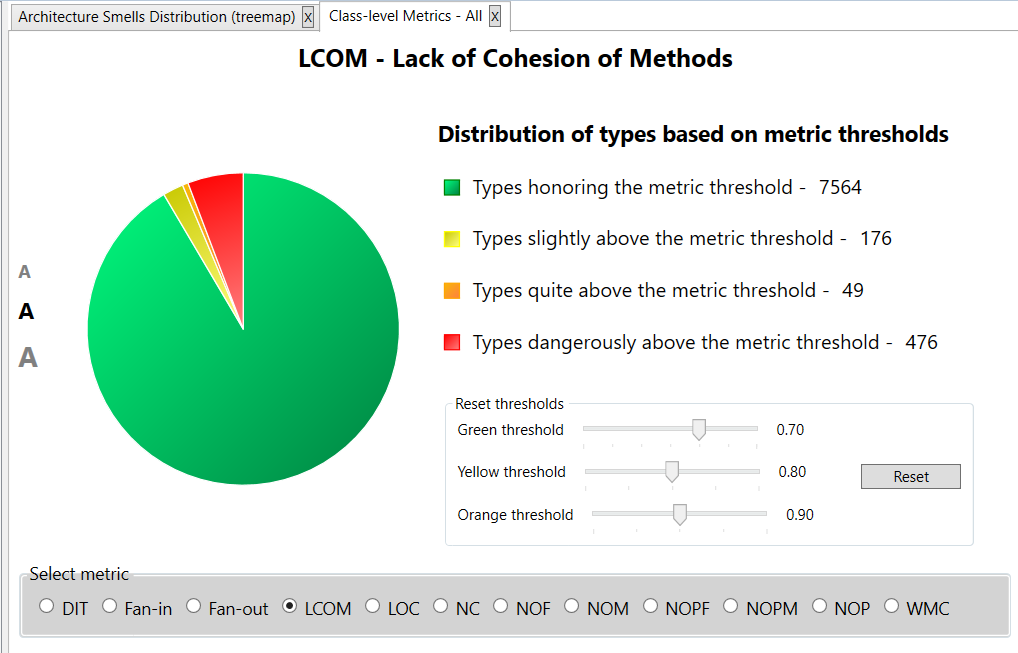Select the DIT metric radio button
The image size is (1018, 653).
47,606
